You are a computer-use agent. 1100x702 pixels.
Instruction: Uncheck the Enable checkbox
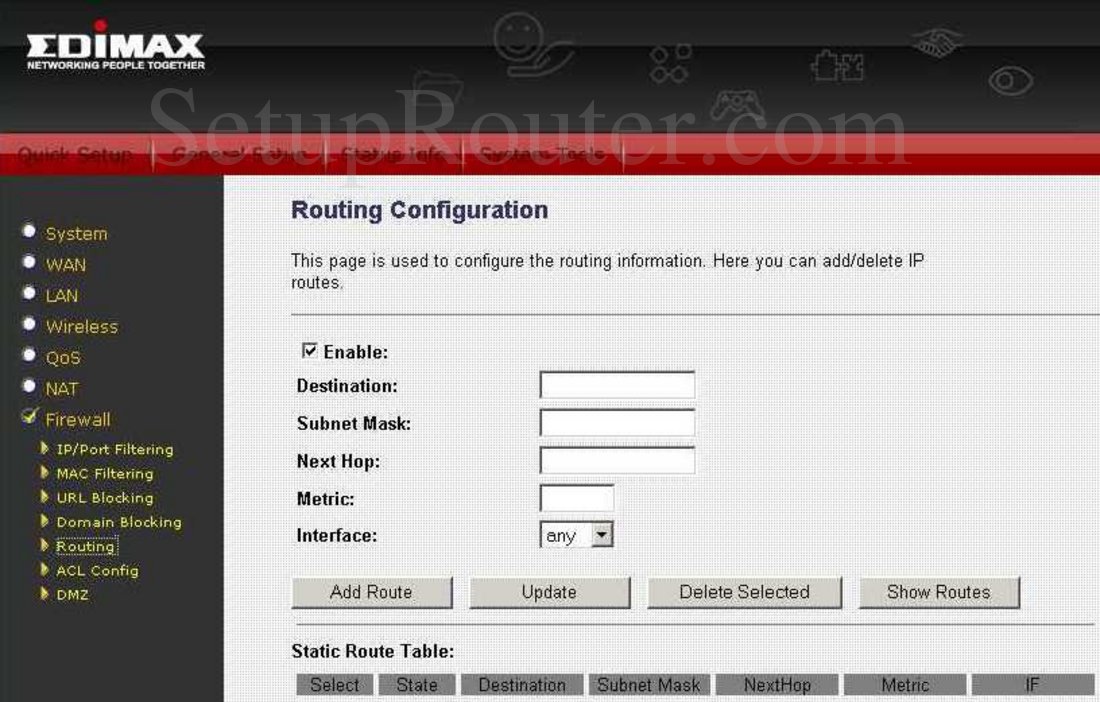point(310,351)
